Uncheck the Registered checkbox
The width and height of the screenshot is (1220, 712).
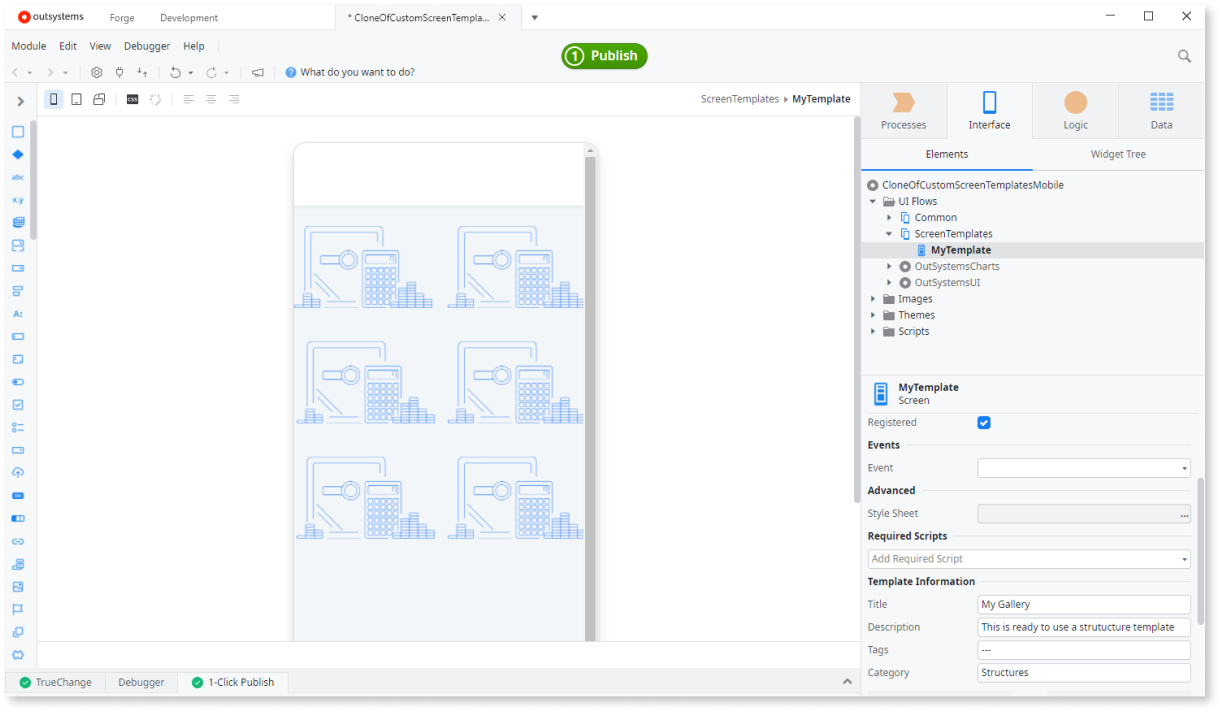click(x=983, y=422)
